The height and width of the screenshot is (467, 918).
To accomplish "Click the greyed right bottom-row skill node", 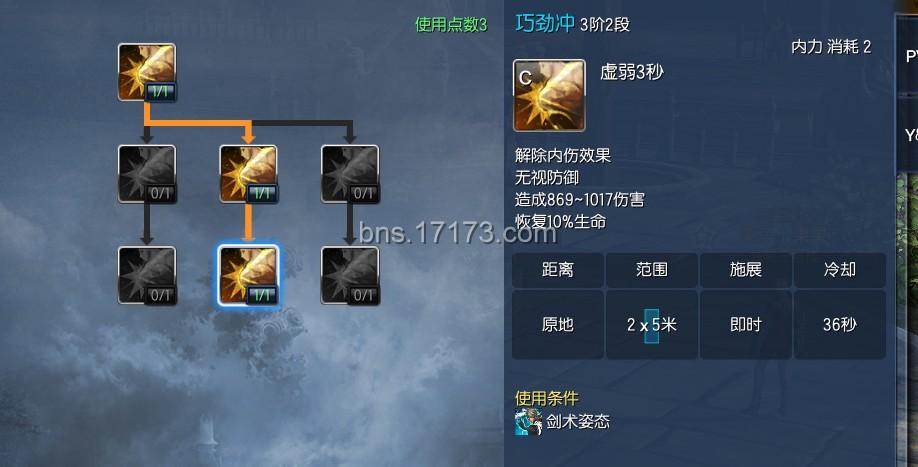I will (x=350, y=276).
